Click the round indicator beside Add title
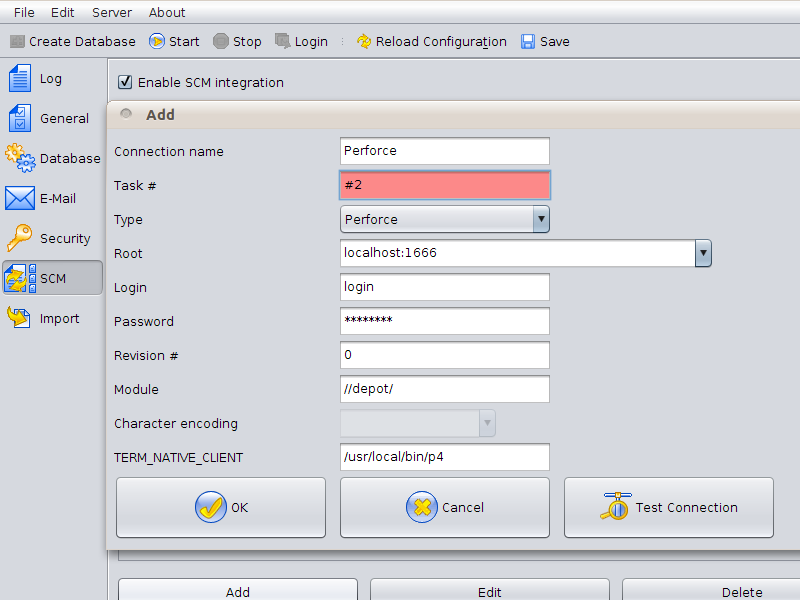The image size is (800, 600). [x=126, y=114]
